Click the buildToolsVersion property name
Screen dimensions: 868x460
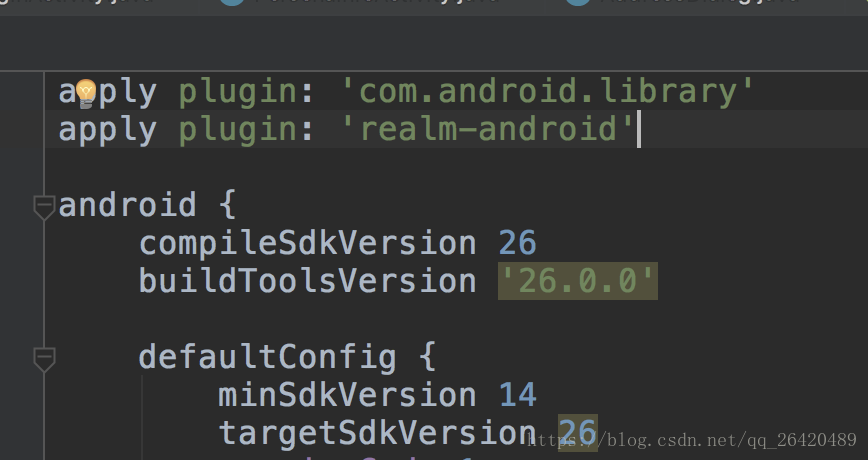click(308, 281)
